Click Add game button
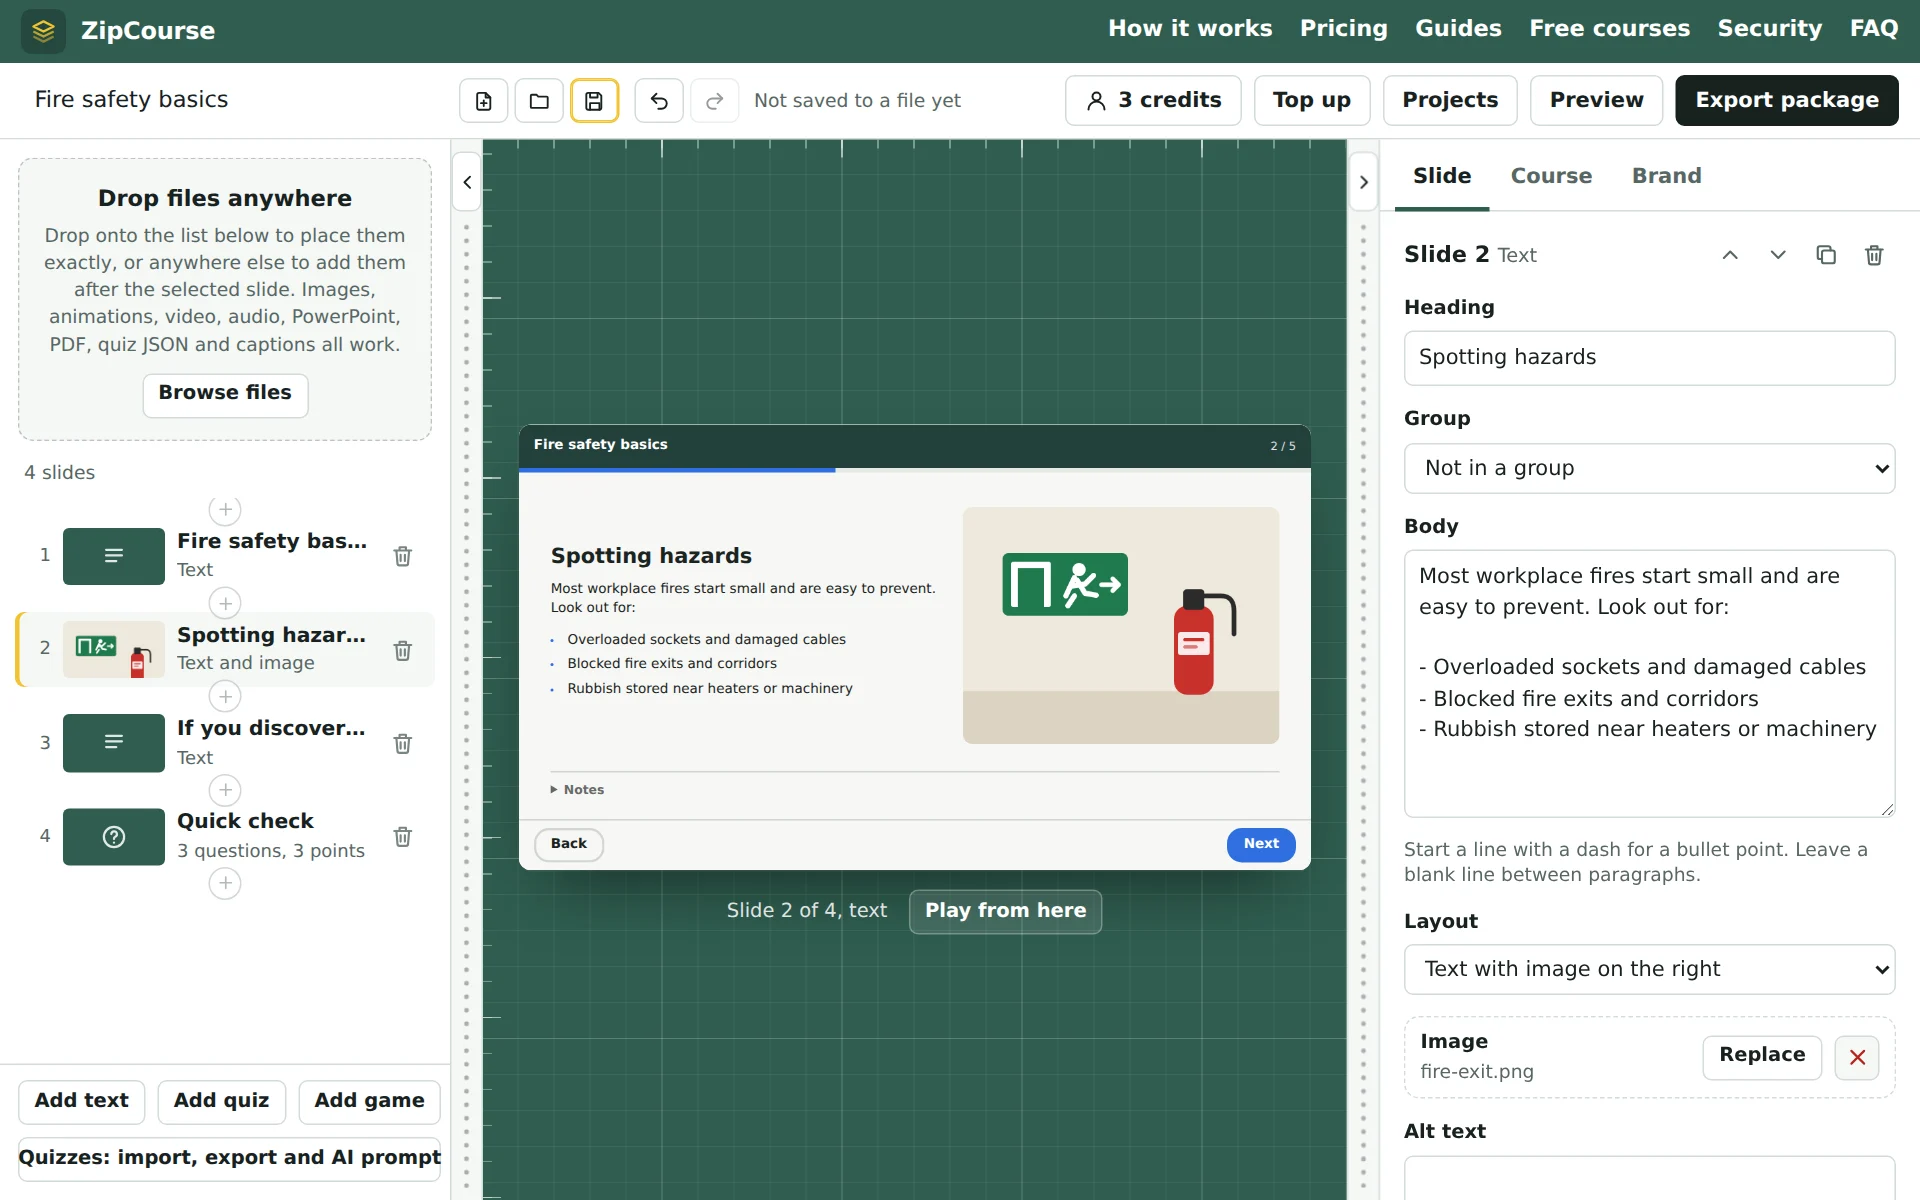 pos(369,1102)
